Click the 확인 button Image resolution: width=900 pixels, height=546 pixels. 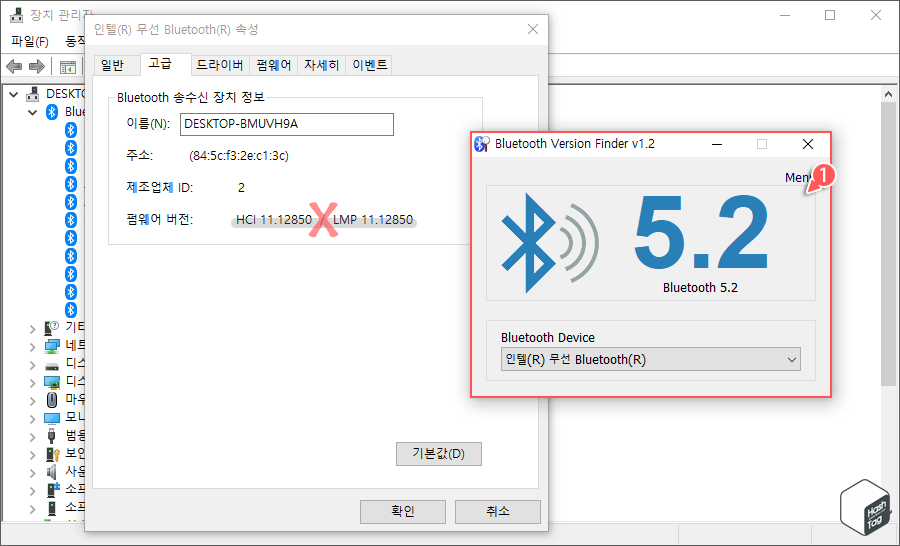[x=403, y=511]
